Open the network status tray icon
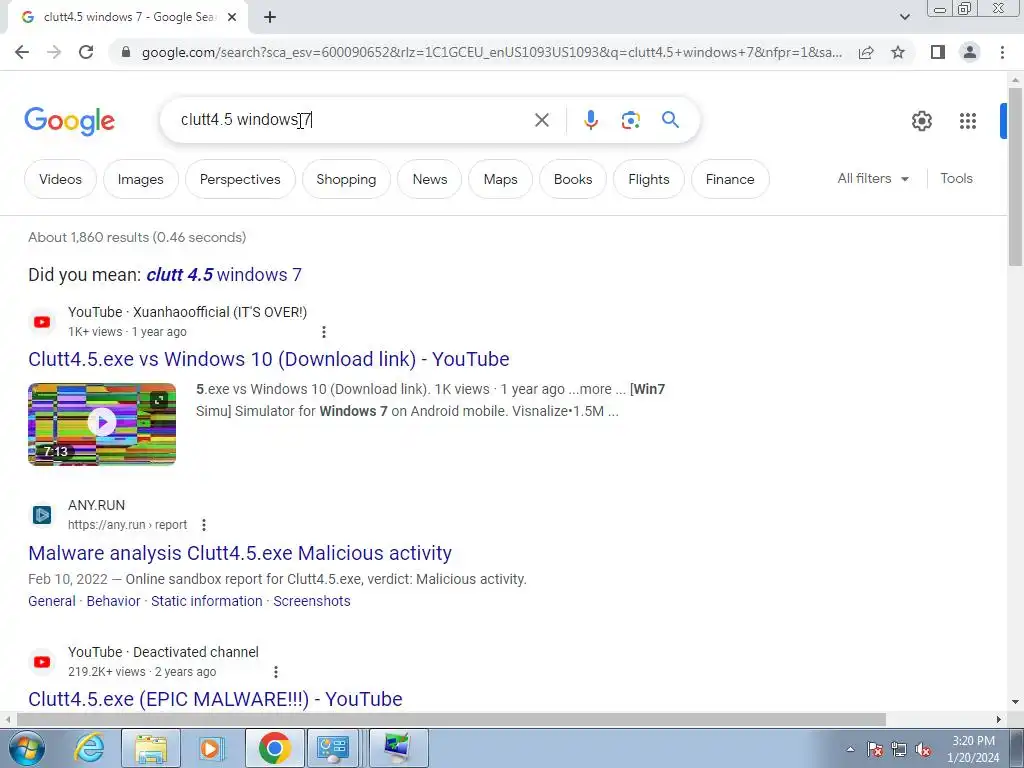The height and width of the screenshot is (768, 1024). [x=899, y=749]
